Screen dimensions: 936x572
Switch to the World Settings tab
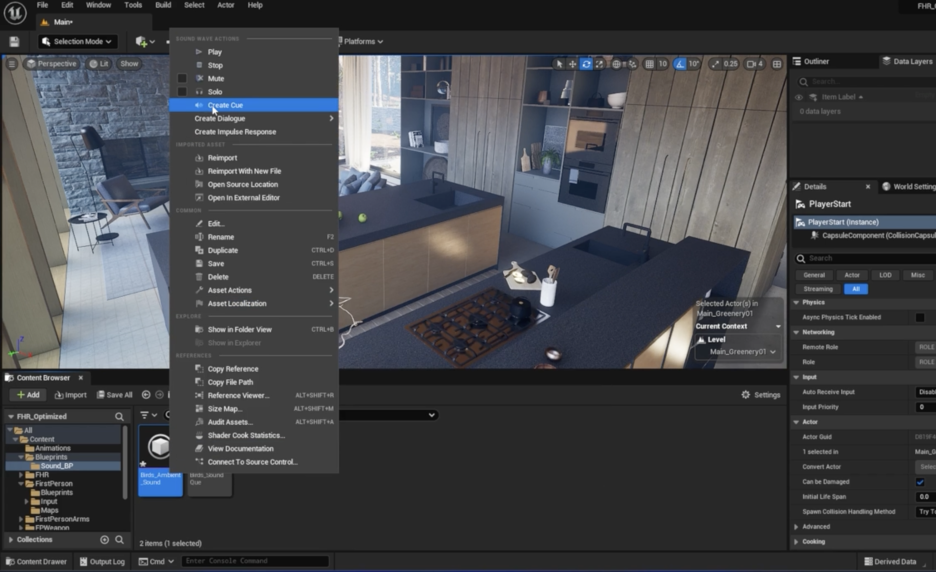point(909,186)
